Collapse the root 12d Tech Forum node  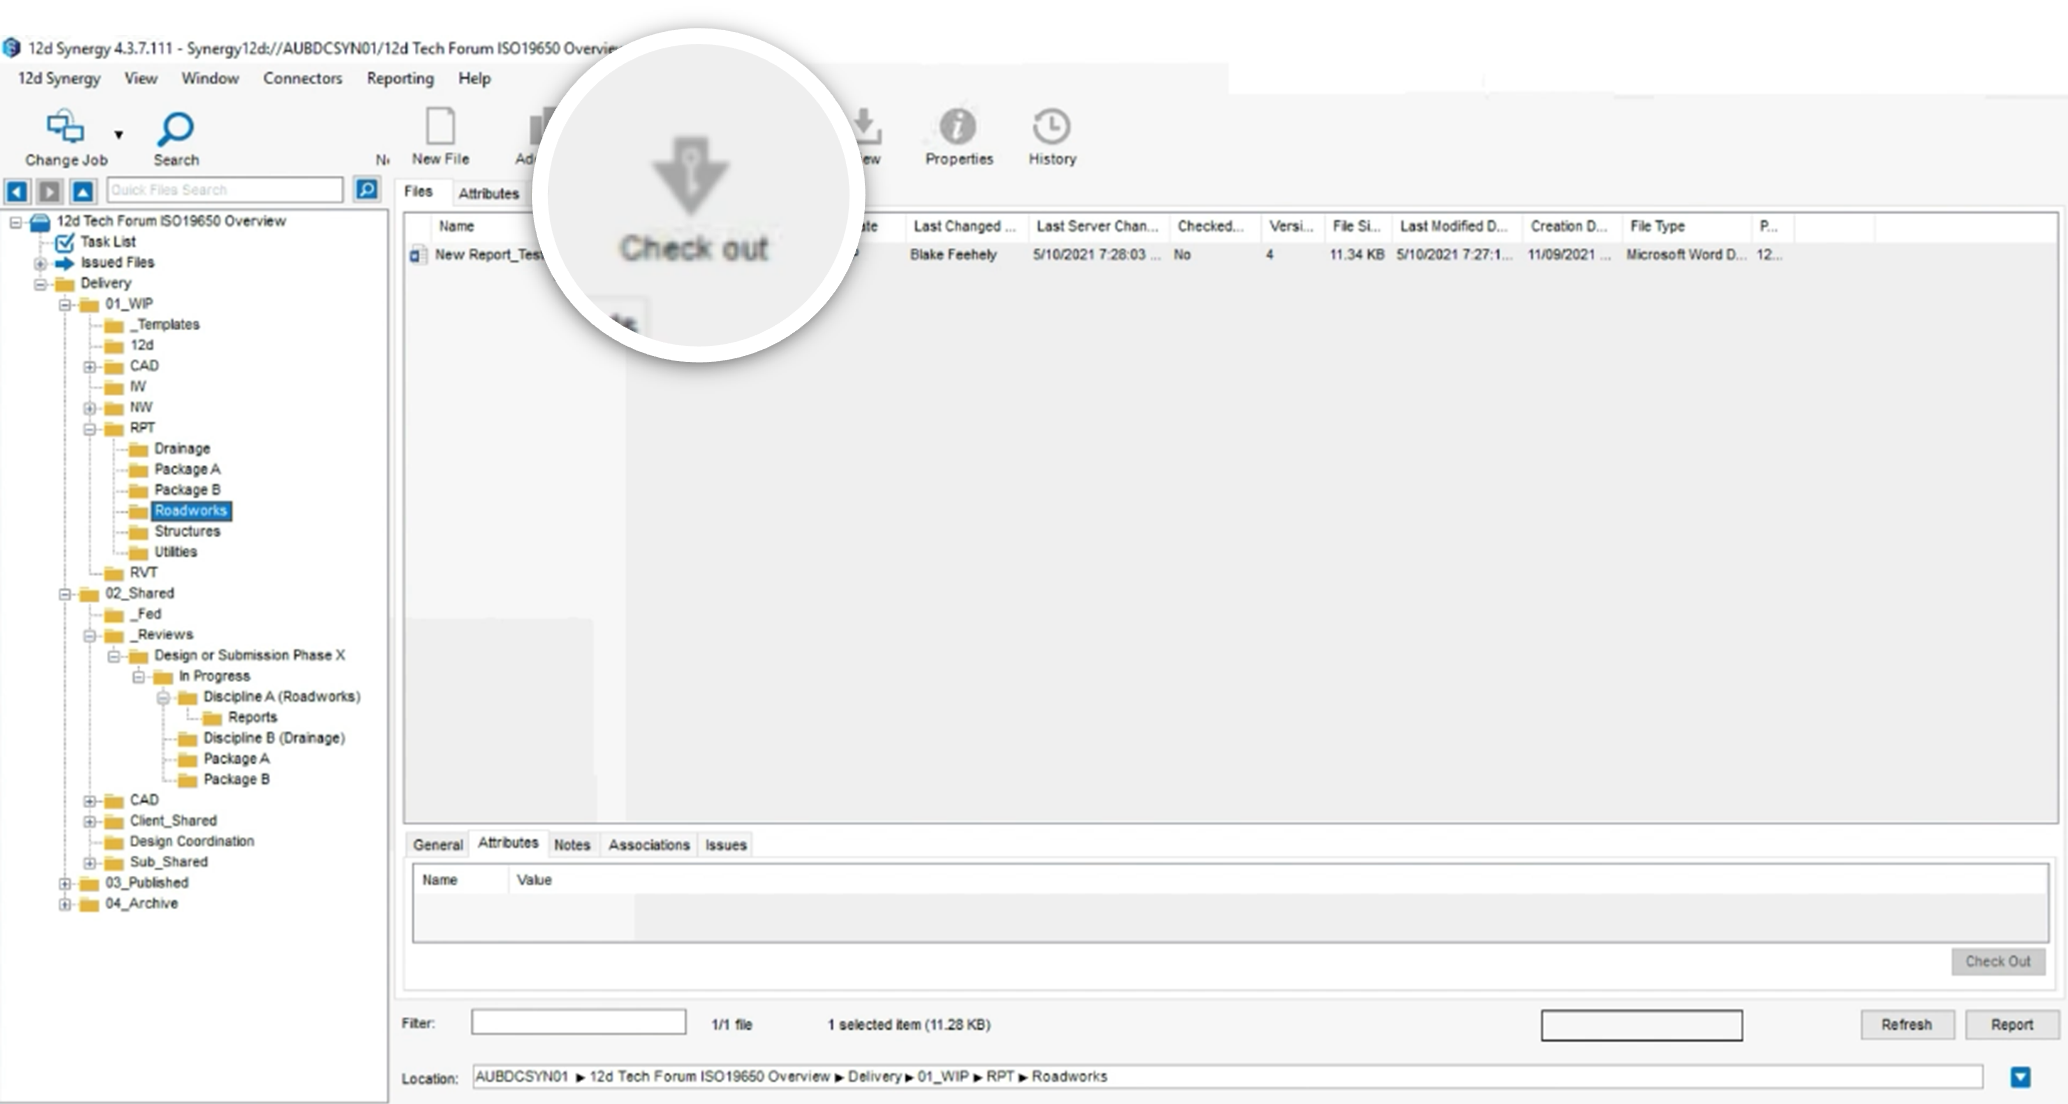click(x=16, y=222)
